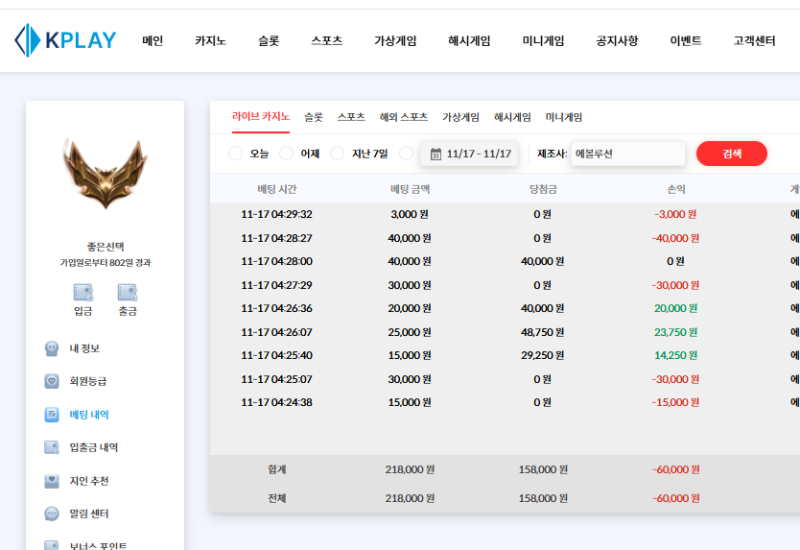Open 미니게임 in the top navigation
The image size is (800, 550).
tap(543, 40)
